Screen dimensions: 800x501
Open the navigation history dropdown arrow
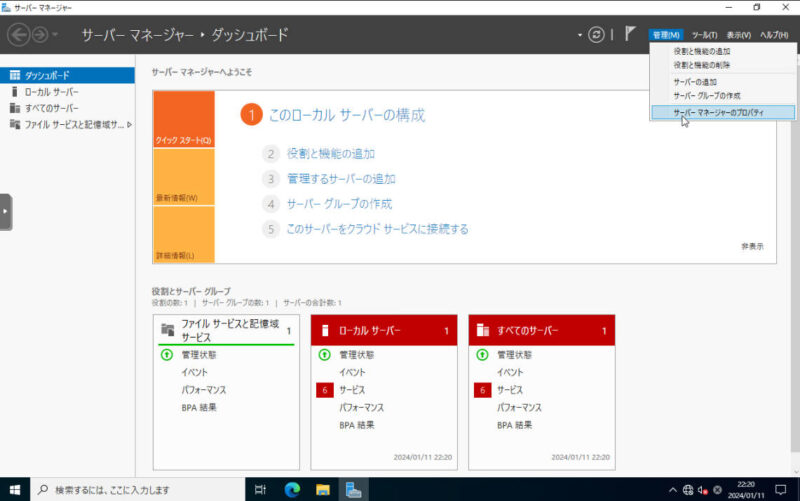tap(55, 35)
